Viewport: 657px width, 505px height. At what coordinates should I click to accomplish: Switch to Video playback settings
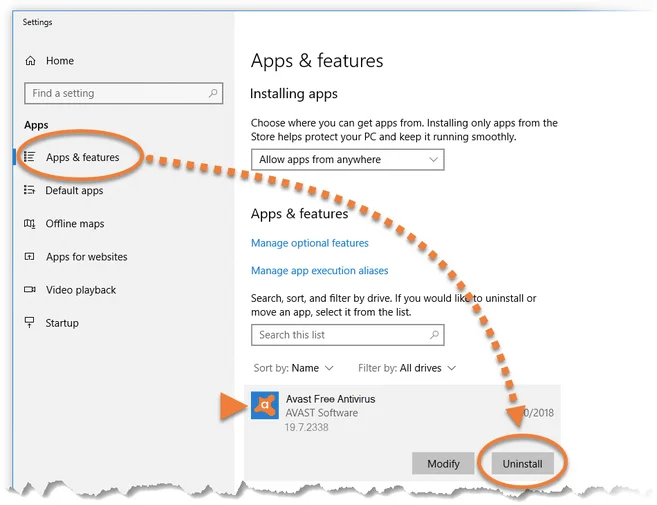click(x=81, y=290)
